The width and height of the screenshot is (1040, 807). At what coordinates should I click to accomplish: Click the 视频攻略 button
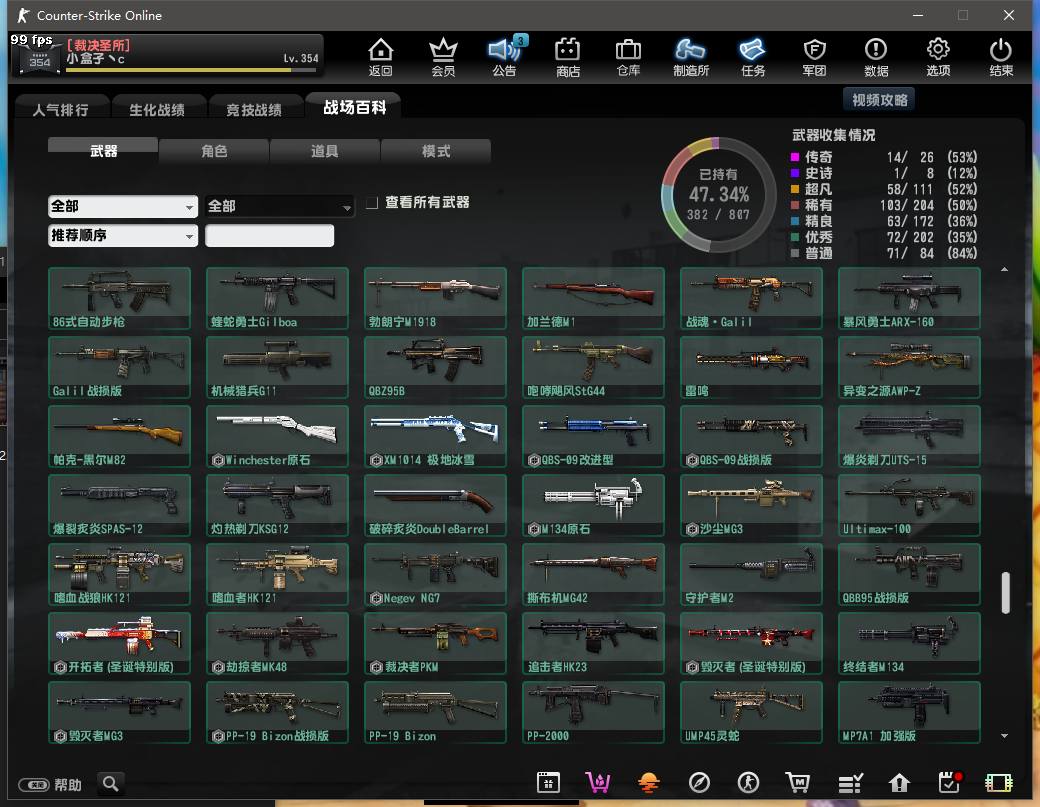pos(879,100)
